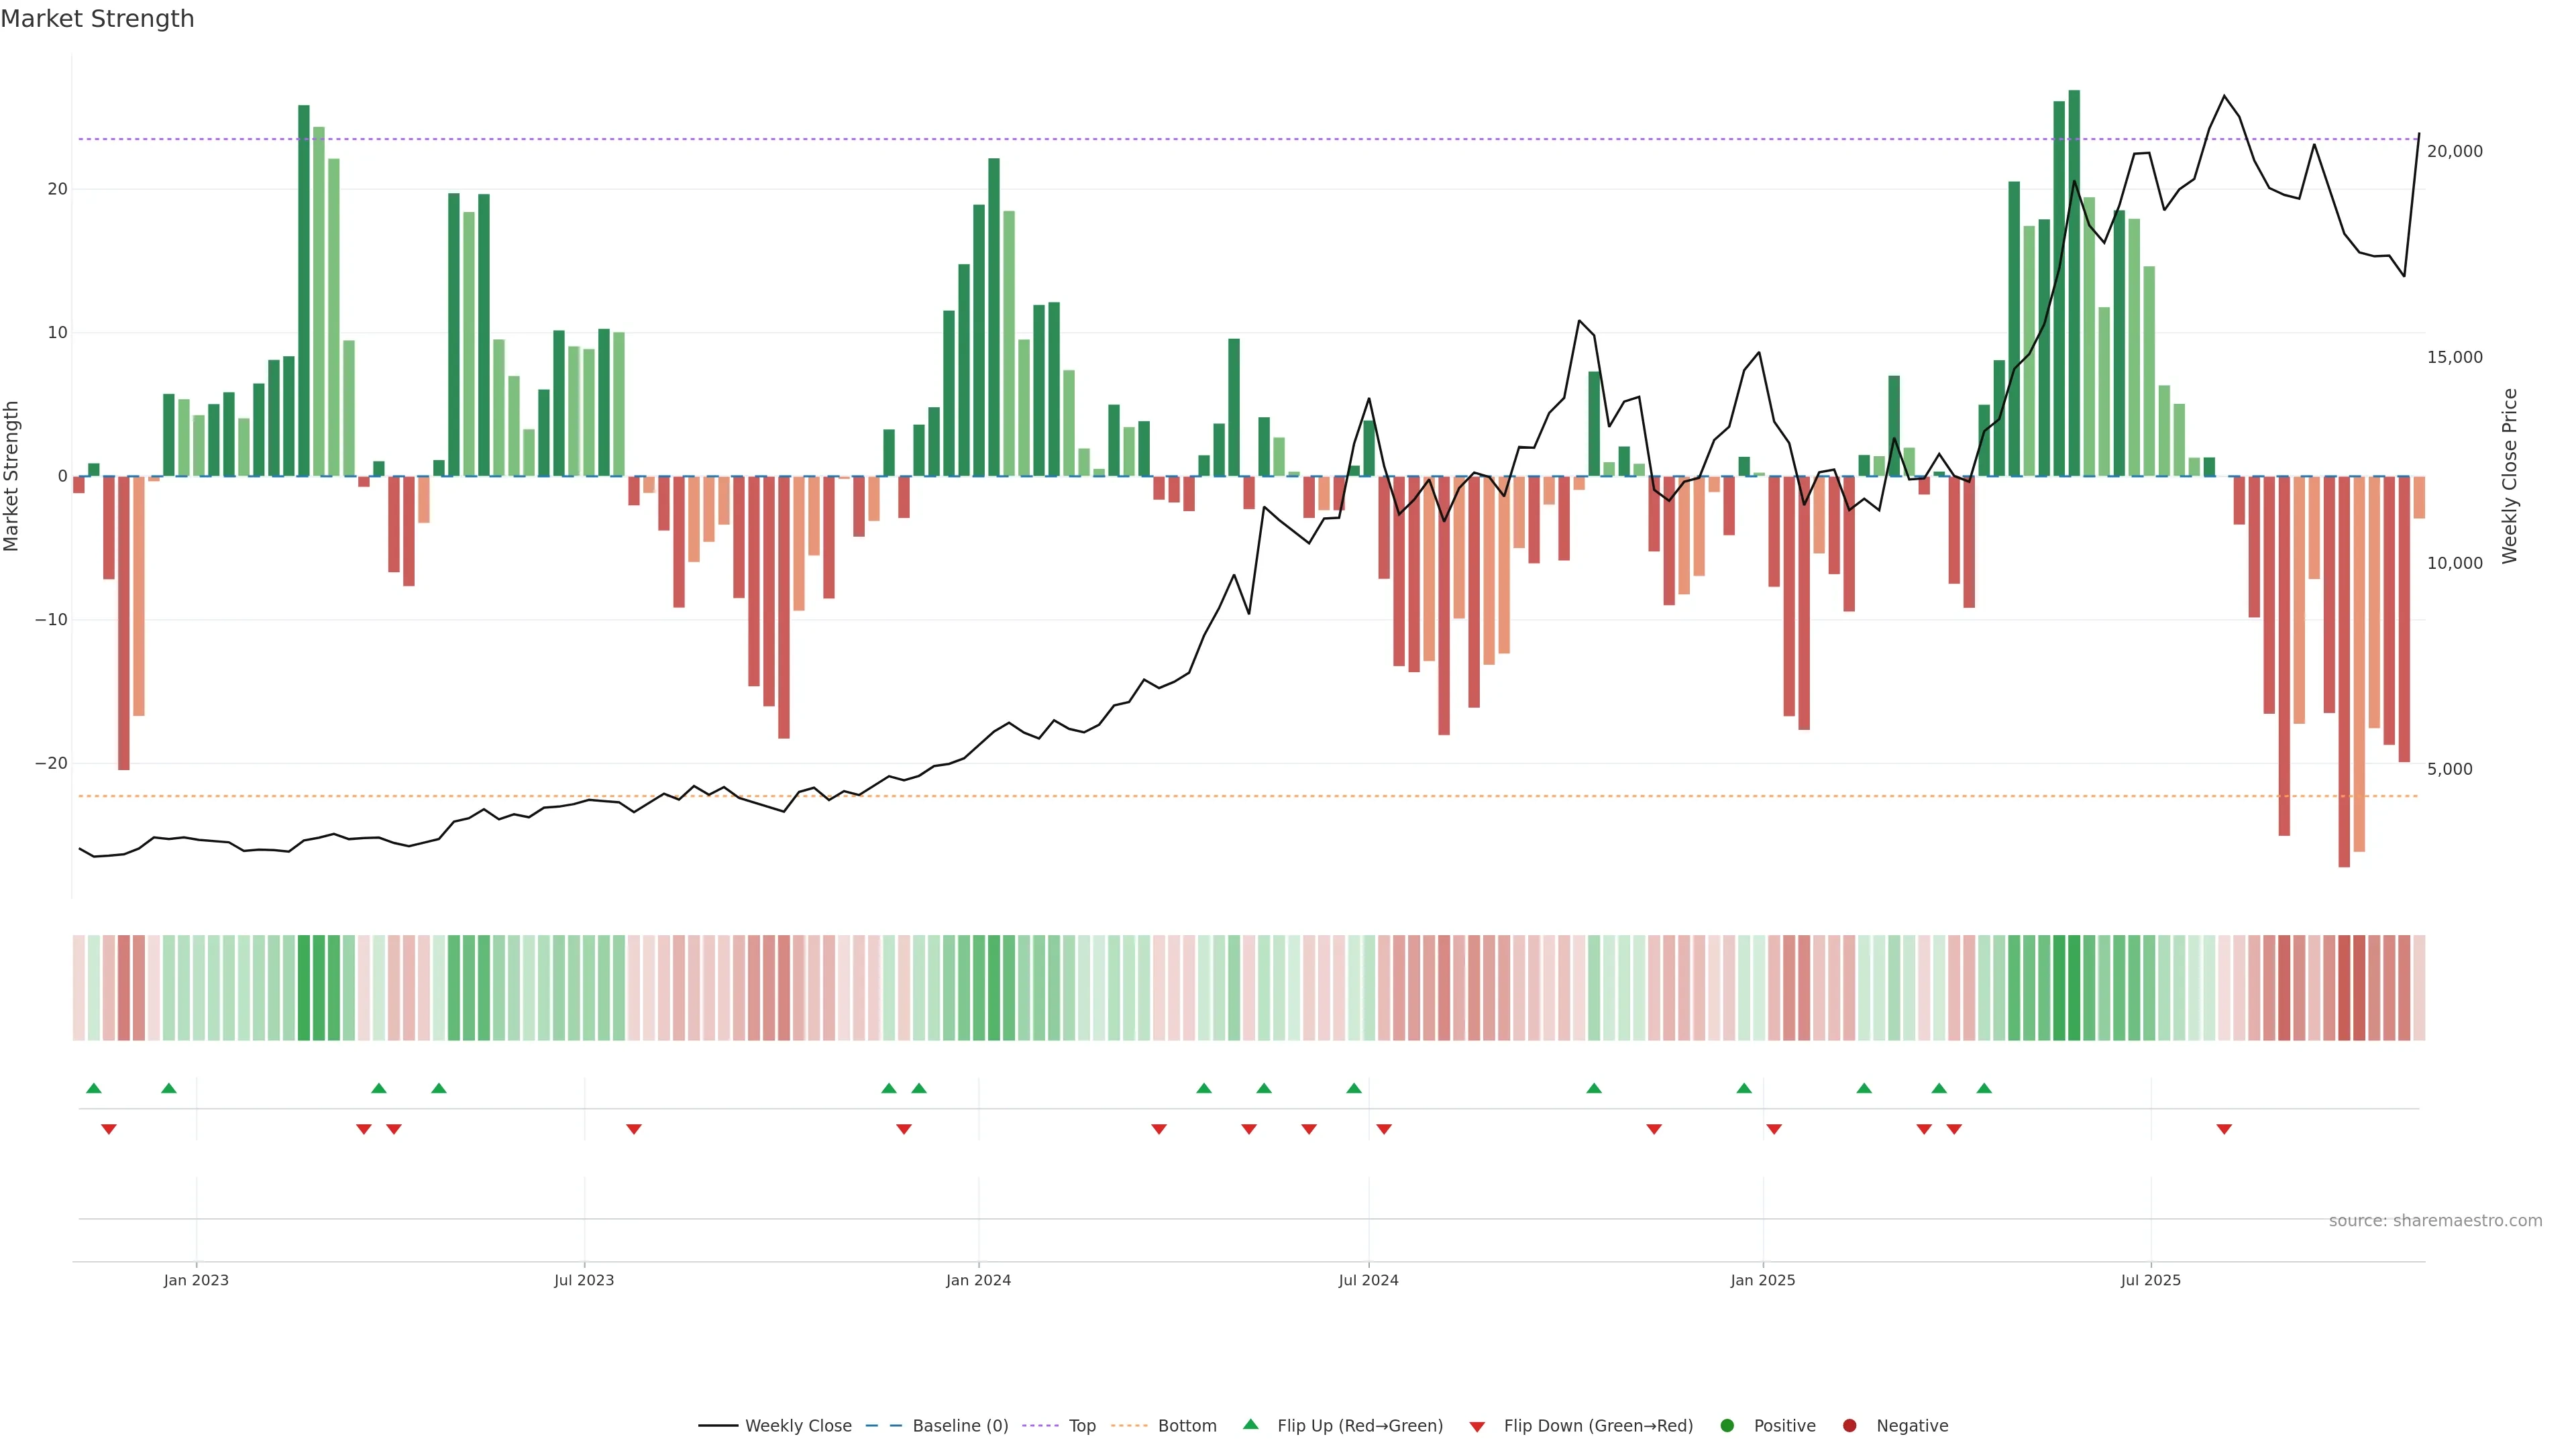Click the dark red Negative circle legend icon

click(x=1849, y=1426)
